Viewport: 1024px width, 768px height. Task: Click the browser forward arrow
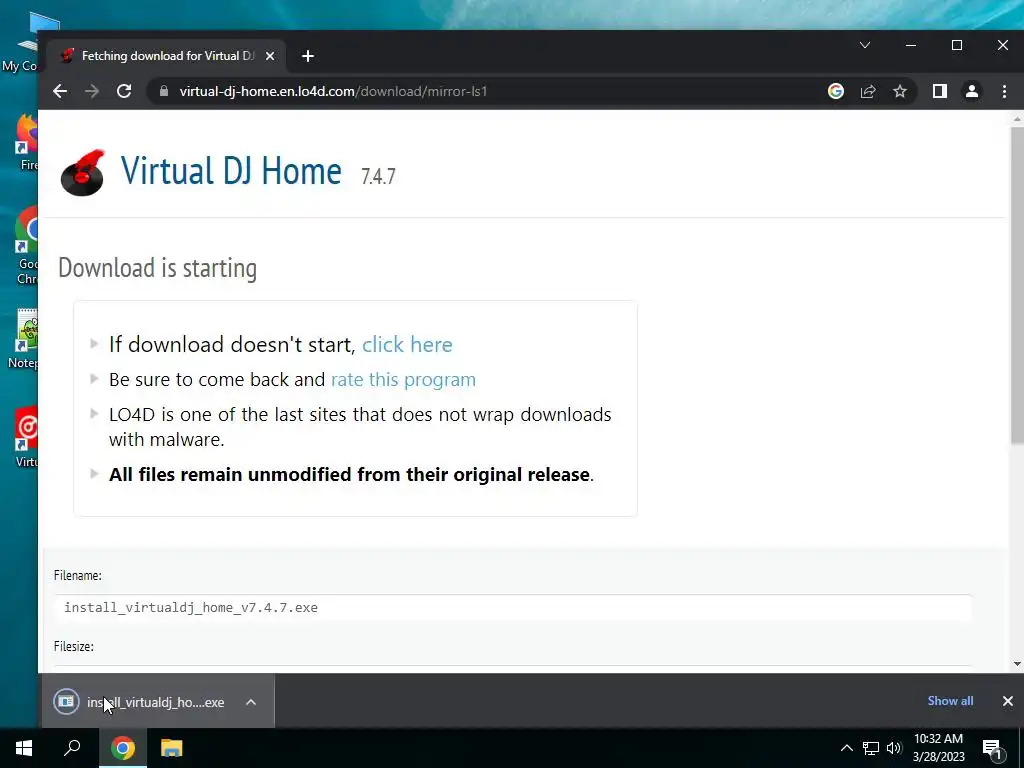[x=92, y=91]
